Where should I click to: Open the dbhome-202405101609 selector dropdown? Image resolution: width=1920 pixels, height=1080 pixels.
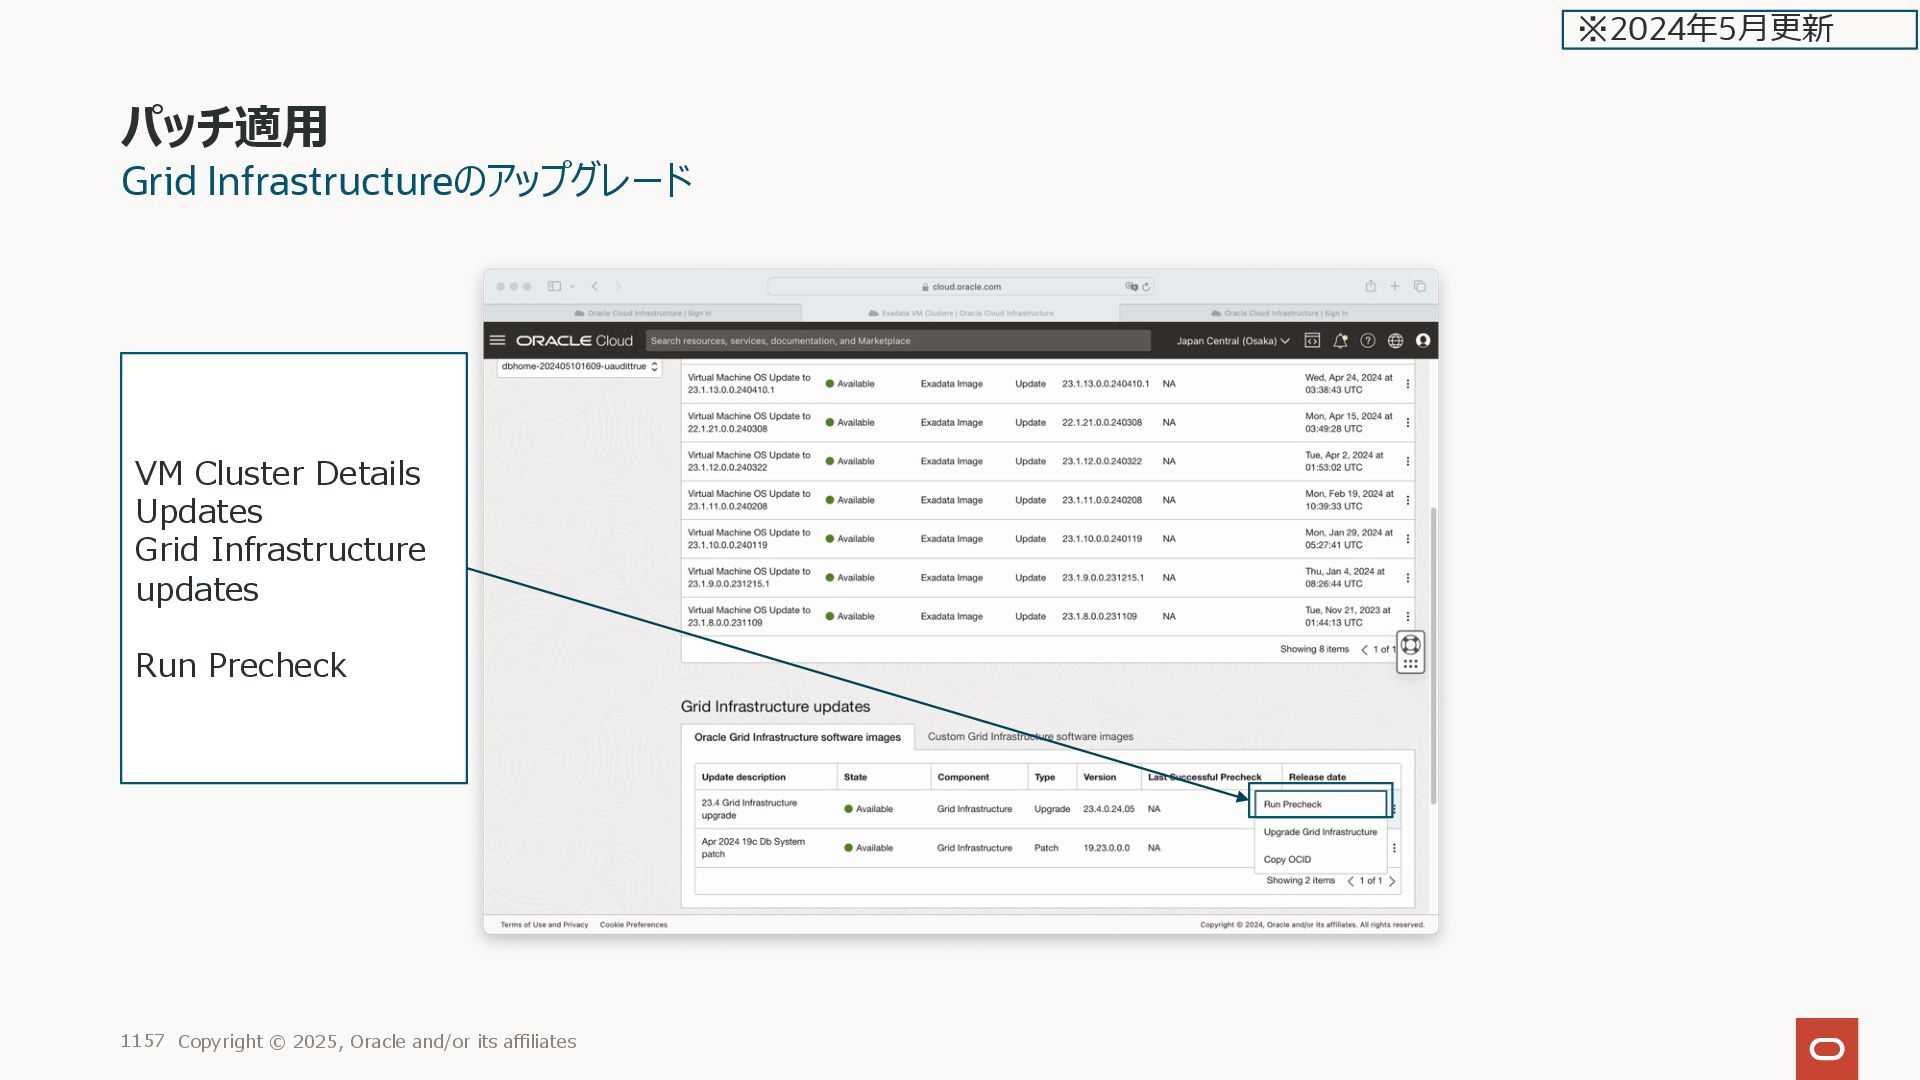[x=579, y=367]
